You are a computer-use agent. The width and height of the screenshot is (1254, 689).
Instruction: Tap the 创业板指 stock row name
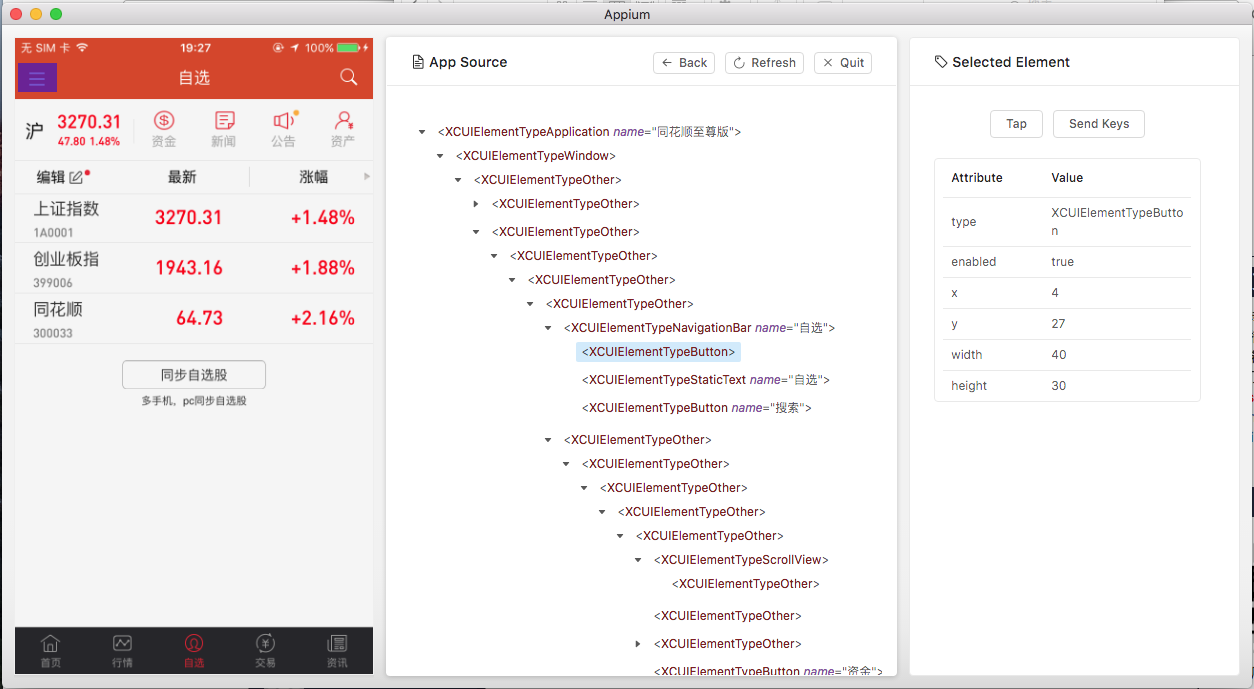click(66, 259)
